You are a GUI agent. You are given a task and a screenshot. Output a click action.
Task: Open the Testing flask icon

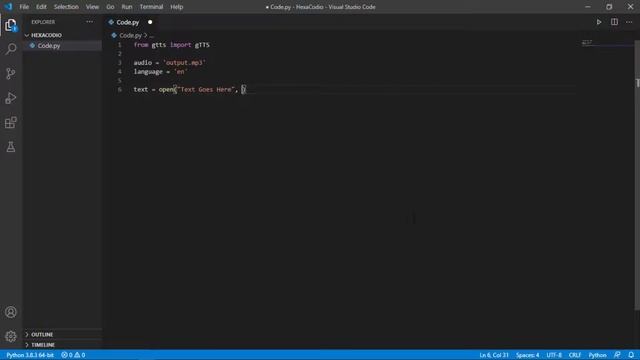click(11, 147)
